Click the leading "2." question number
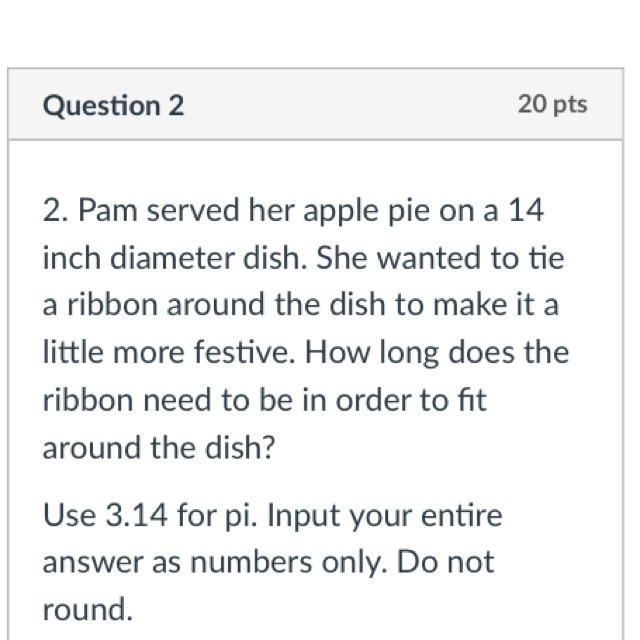Image resolution: width=640 pixels, height=640 pixels. pyautogui.click(x=55, y=211)
